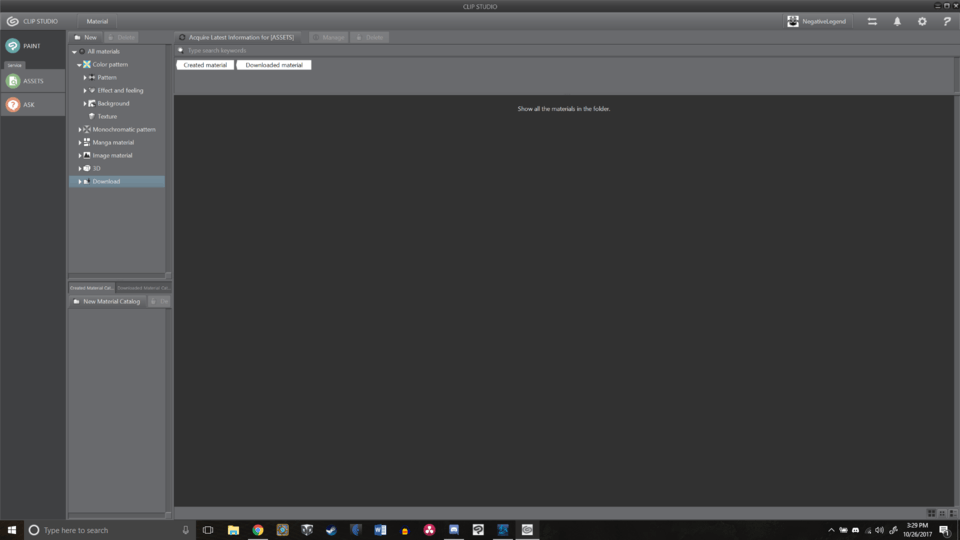Select the Manga material label
The width and height of the screenshot is (960, 540).
click(x=113, y=143)
